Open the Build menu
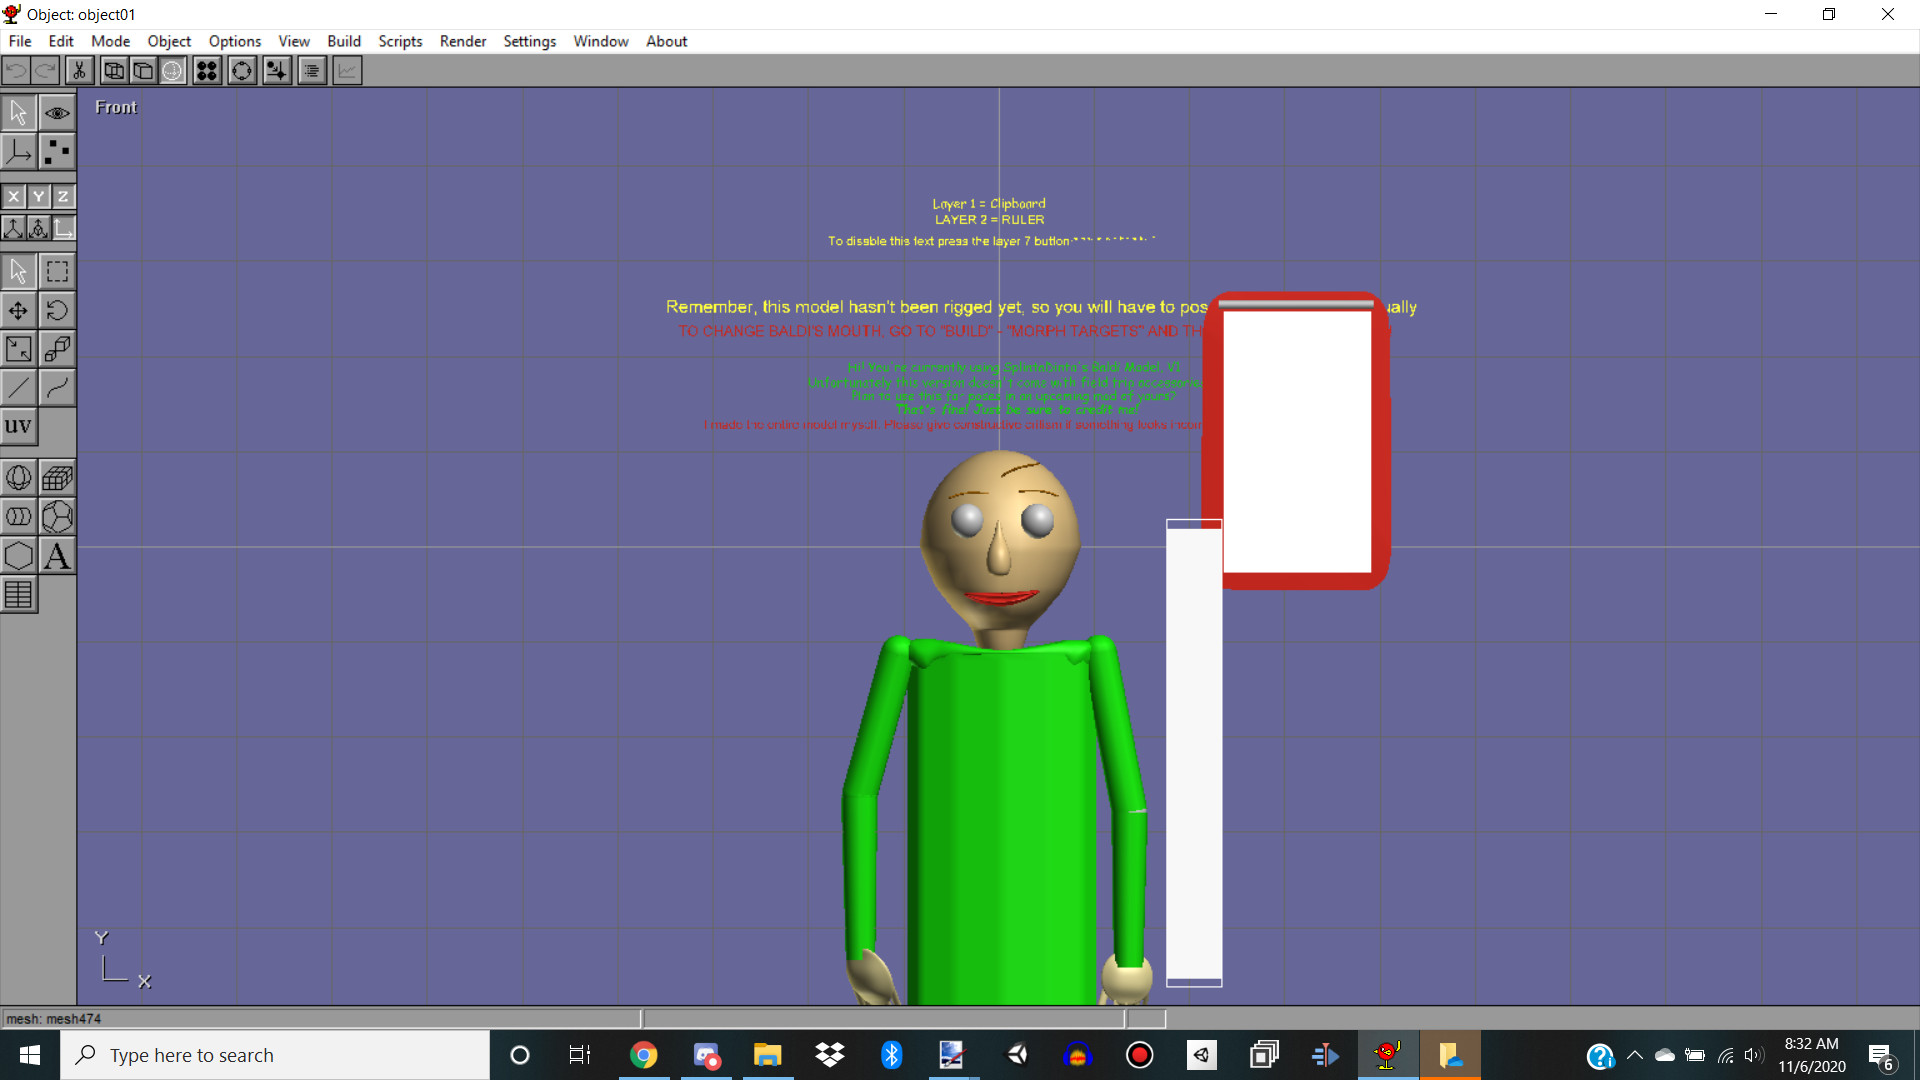 click(x=344, y=41)
